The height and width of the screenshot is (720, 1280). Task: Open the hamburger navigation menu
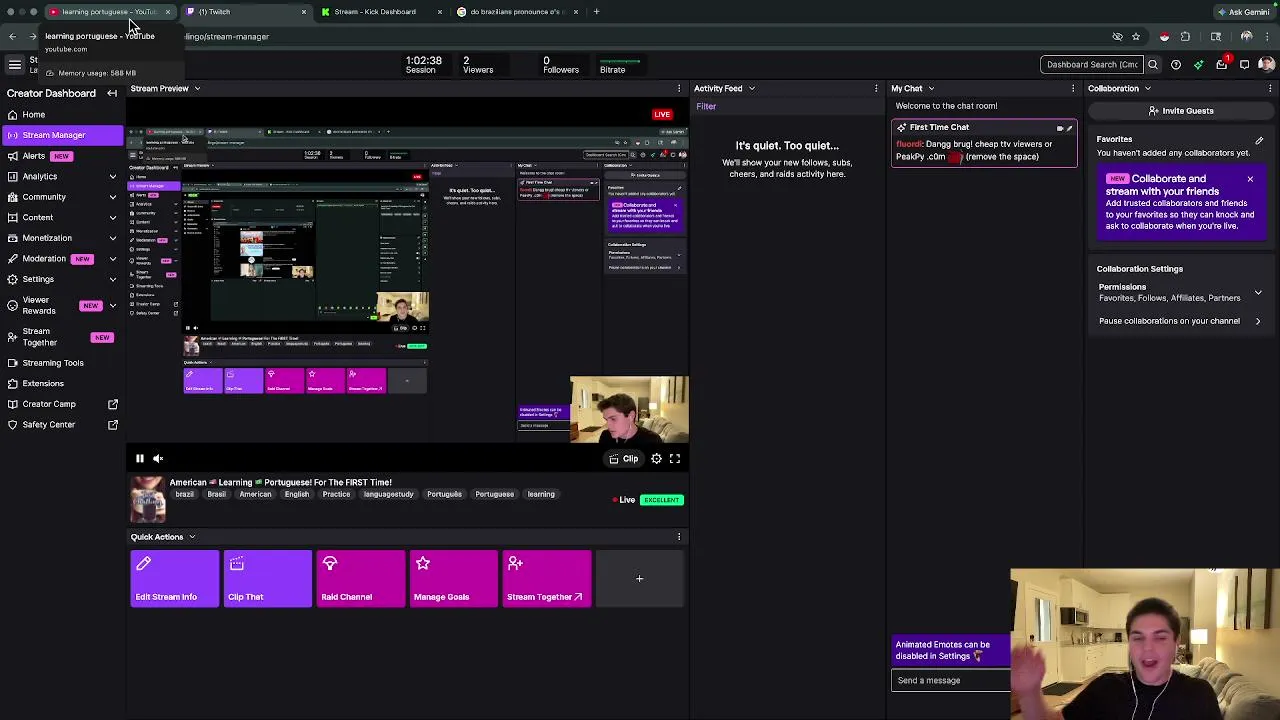point(15,64)
